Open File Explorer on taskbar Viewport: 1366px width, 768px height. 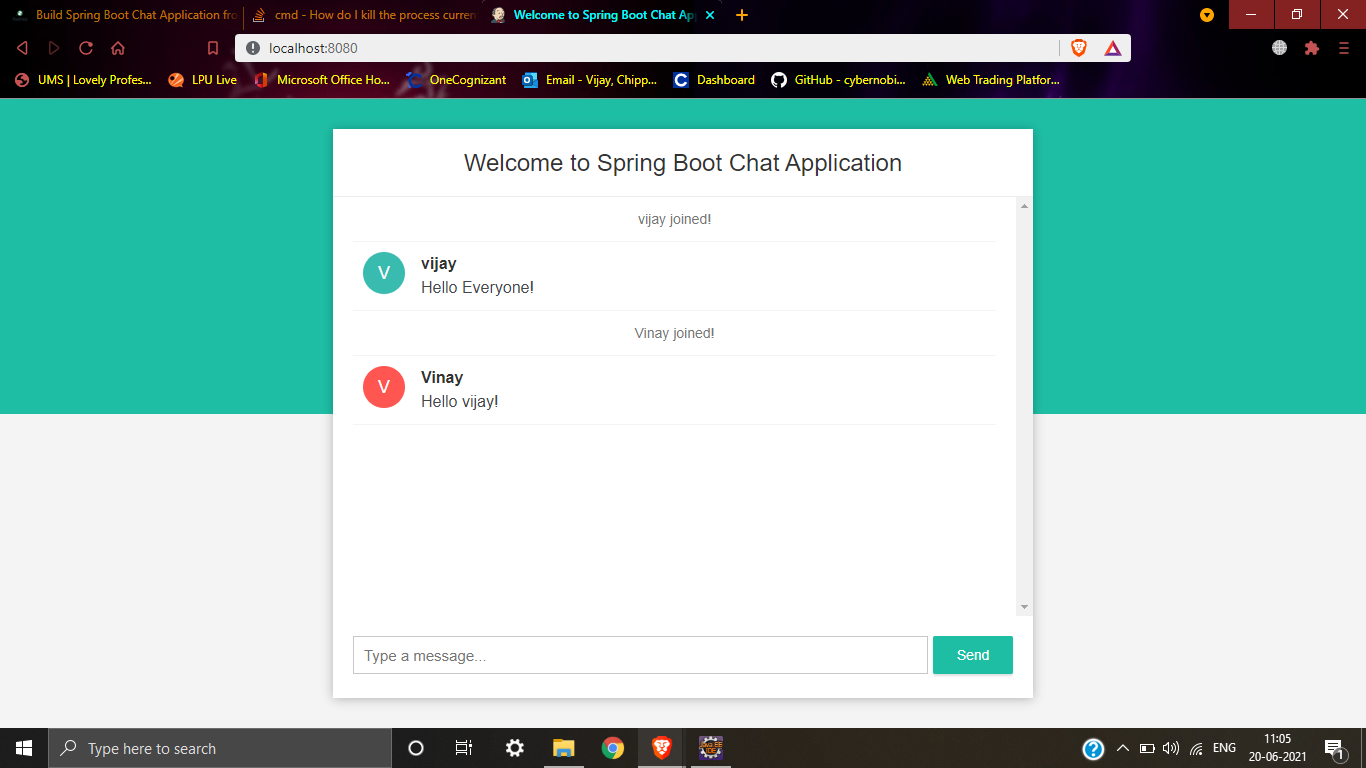564,748
